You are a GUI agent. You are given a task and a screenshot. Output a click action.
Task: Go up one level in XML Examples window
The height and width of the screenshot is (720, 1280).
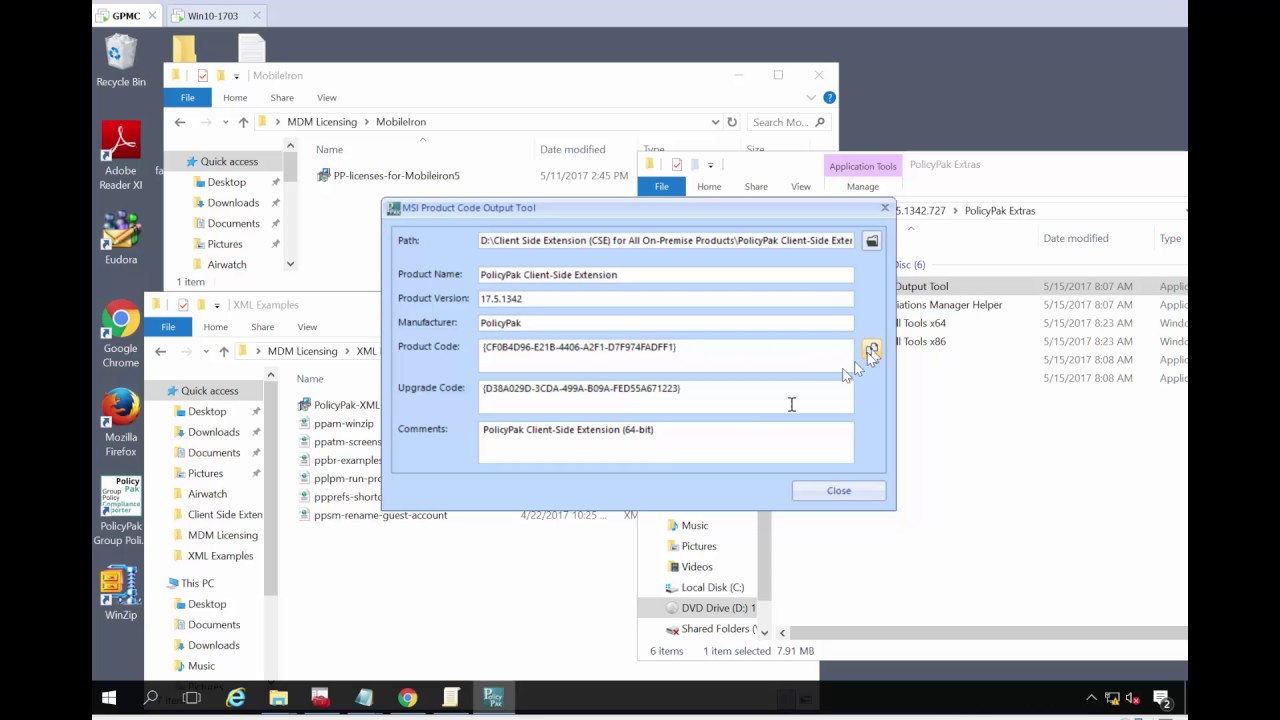[223, 351]
